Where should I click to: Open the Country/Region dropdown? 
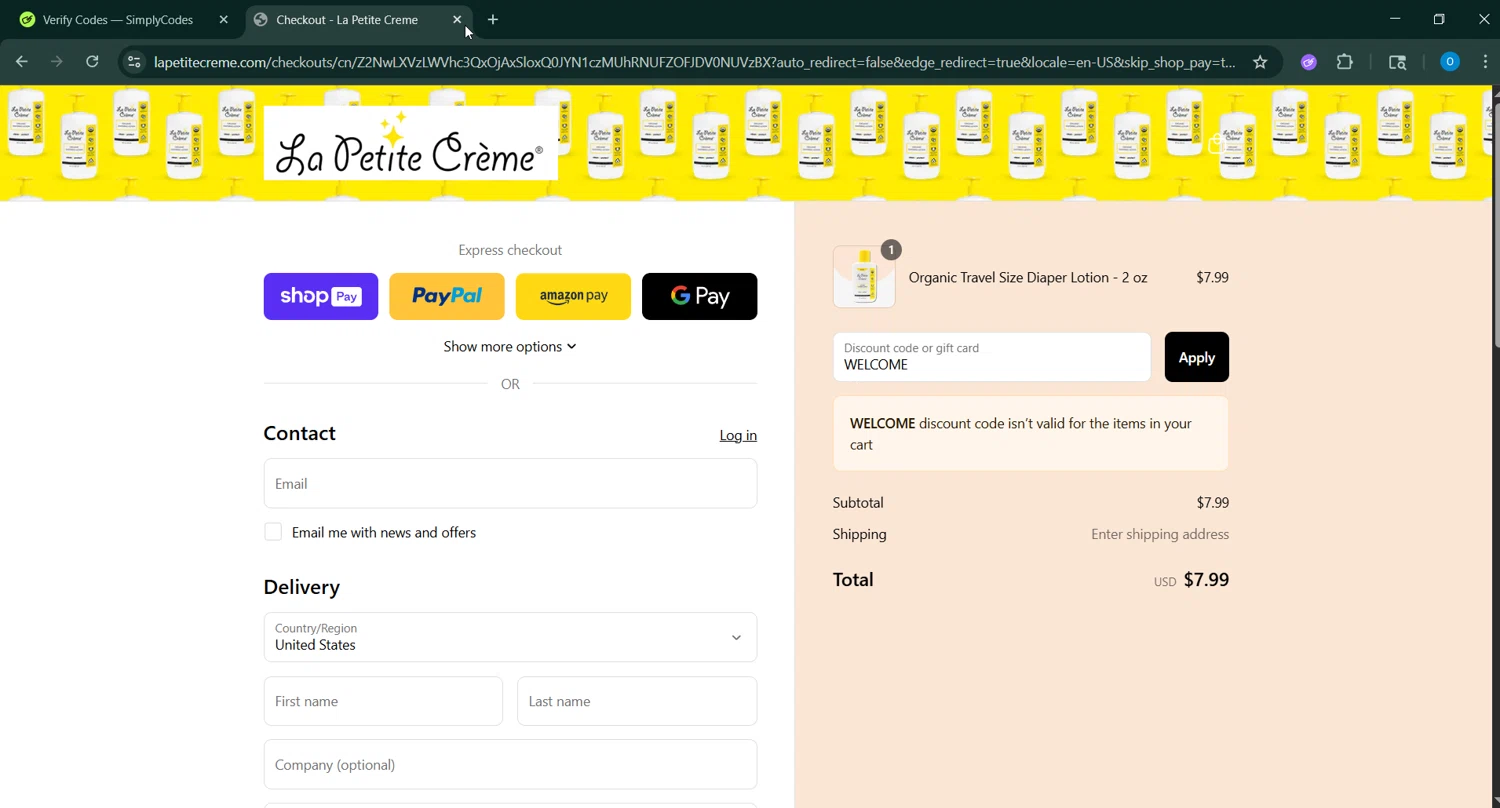[510, 637]
